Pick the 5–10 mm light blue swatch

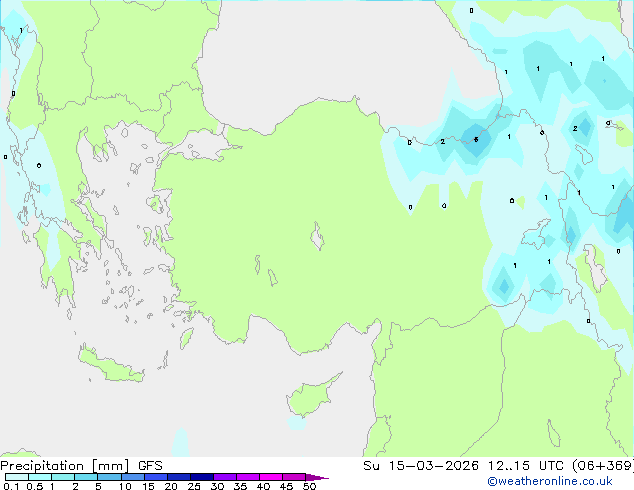pos(109,477)
